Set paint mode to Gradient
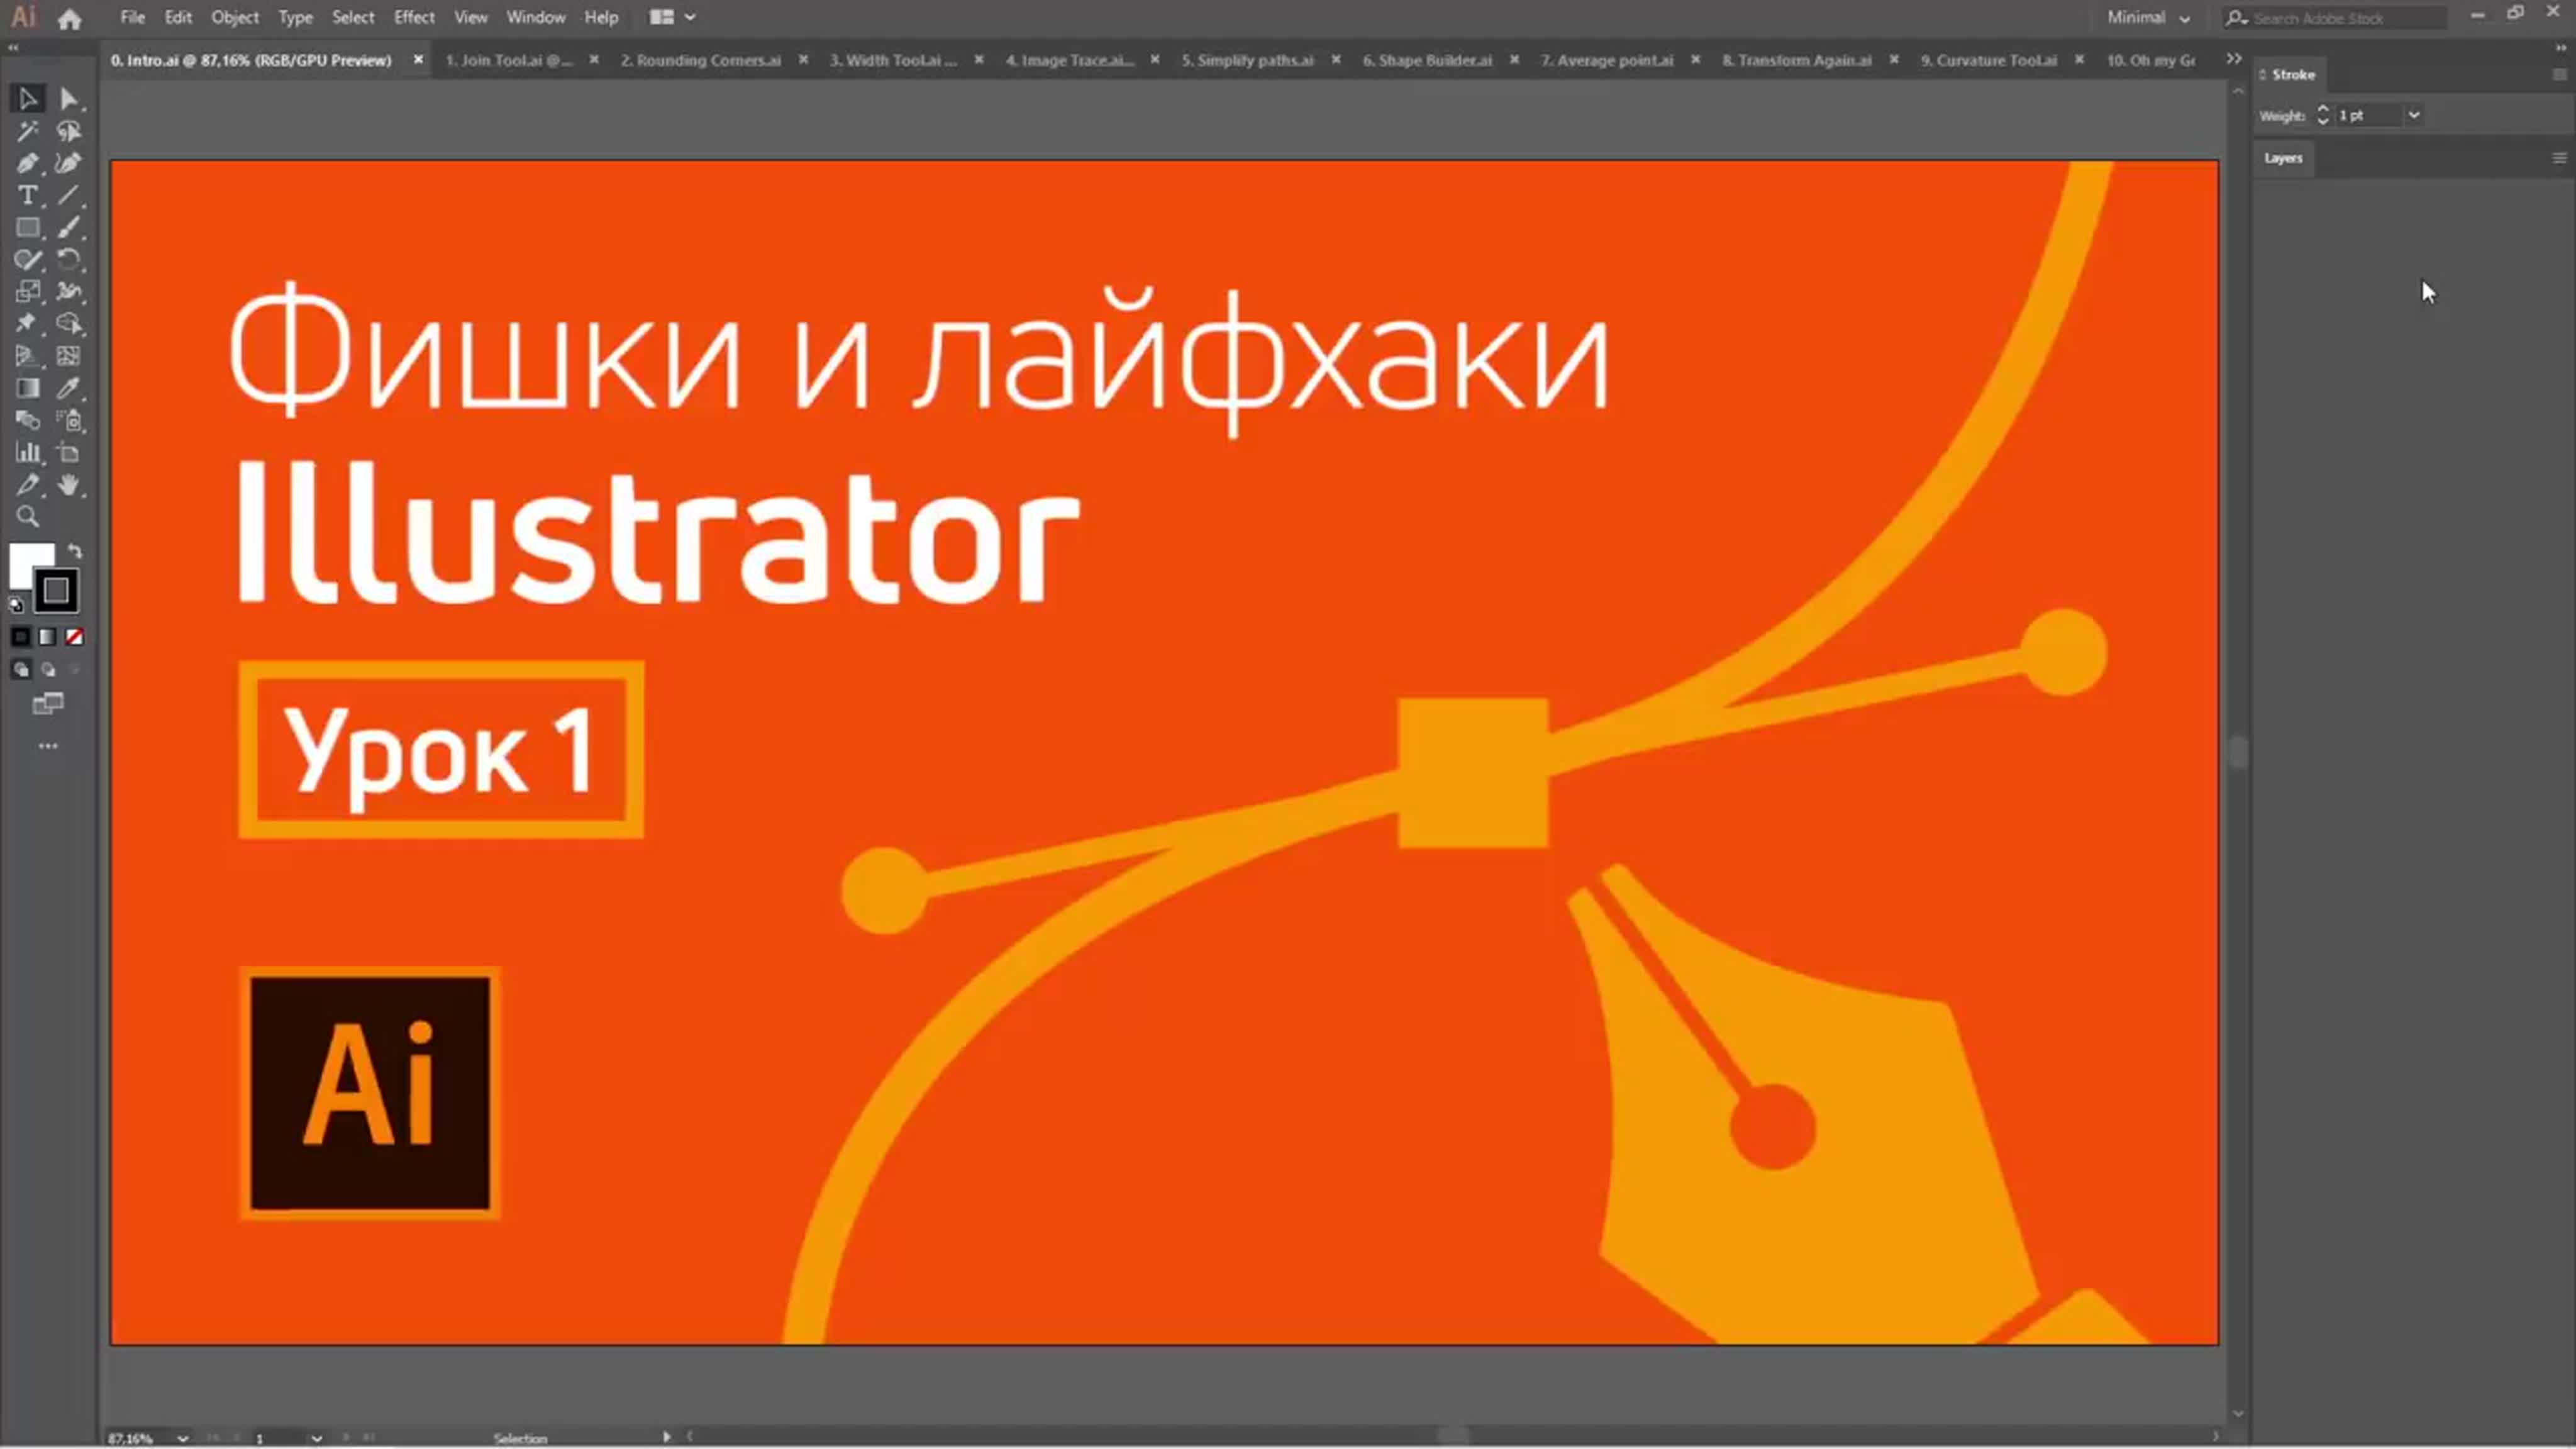The width and height of the screenshot is (2576, 1449). (47, 637)
